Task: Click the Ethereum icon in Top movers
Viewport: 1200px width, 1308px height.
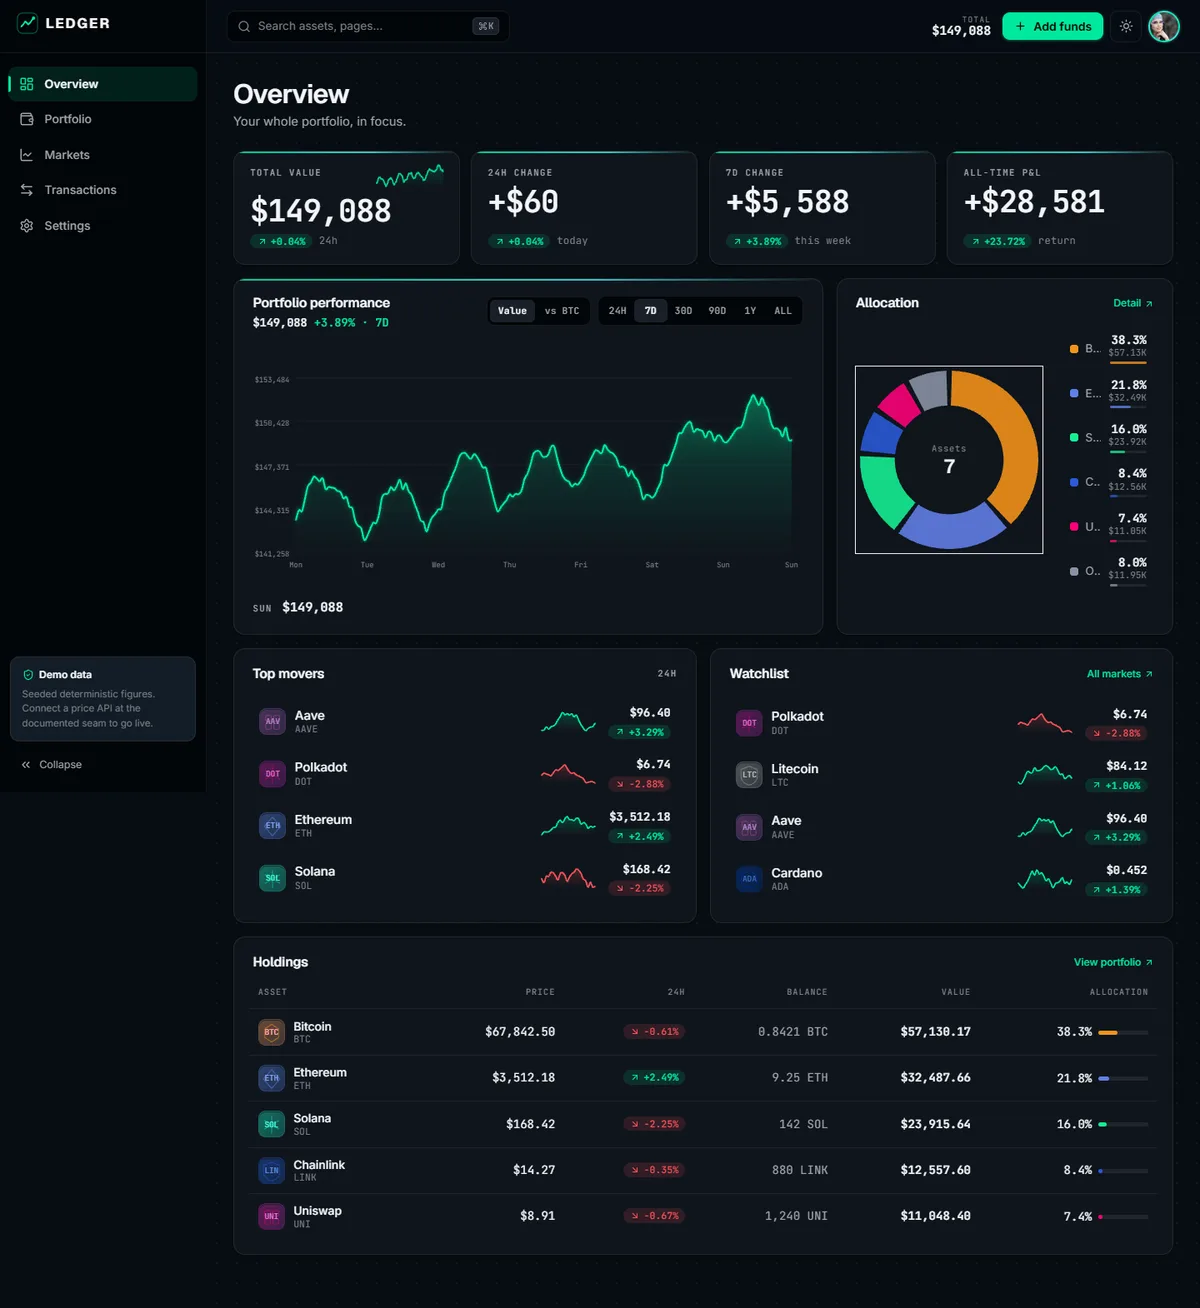Action: [272, 826]
